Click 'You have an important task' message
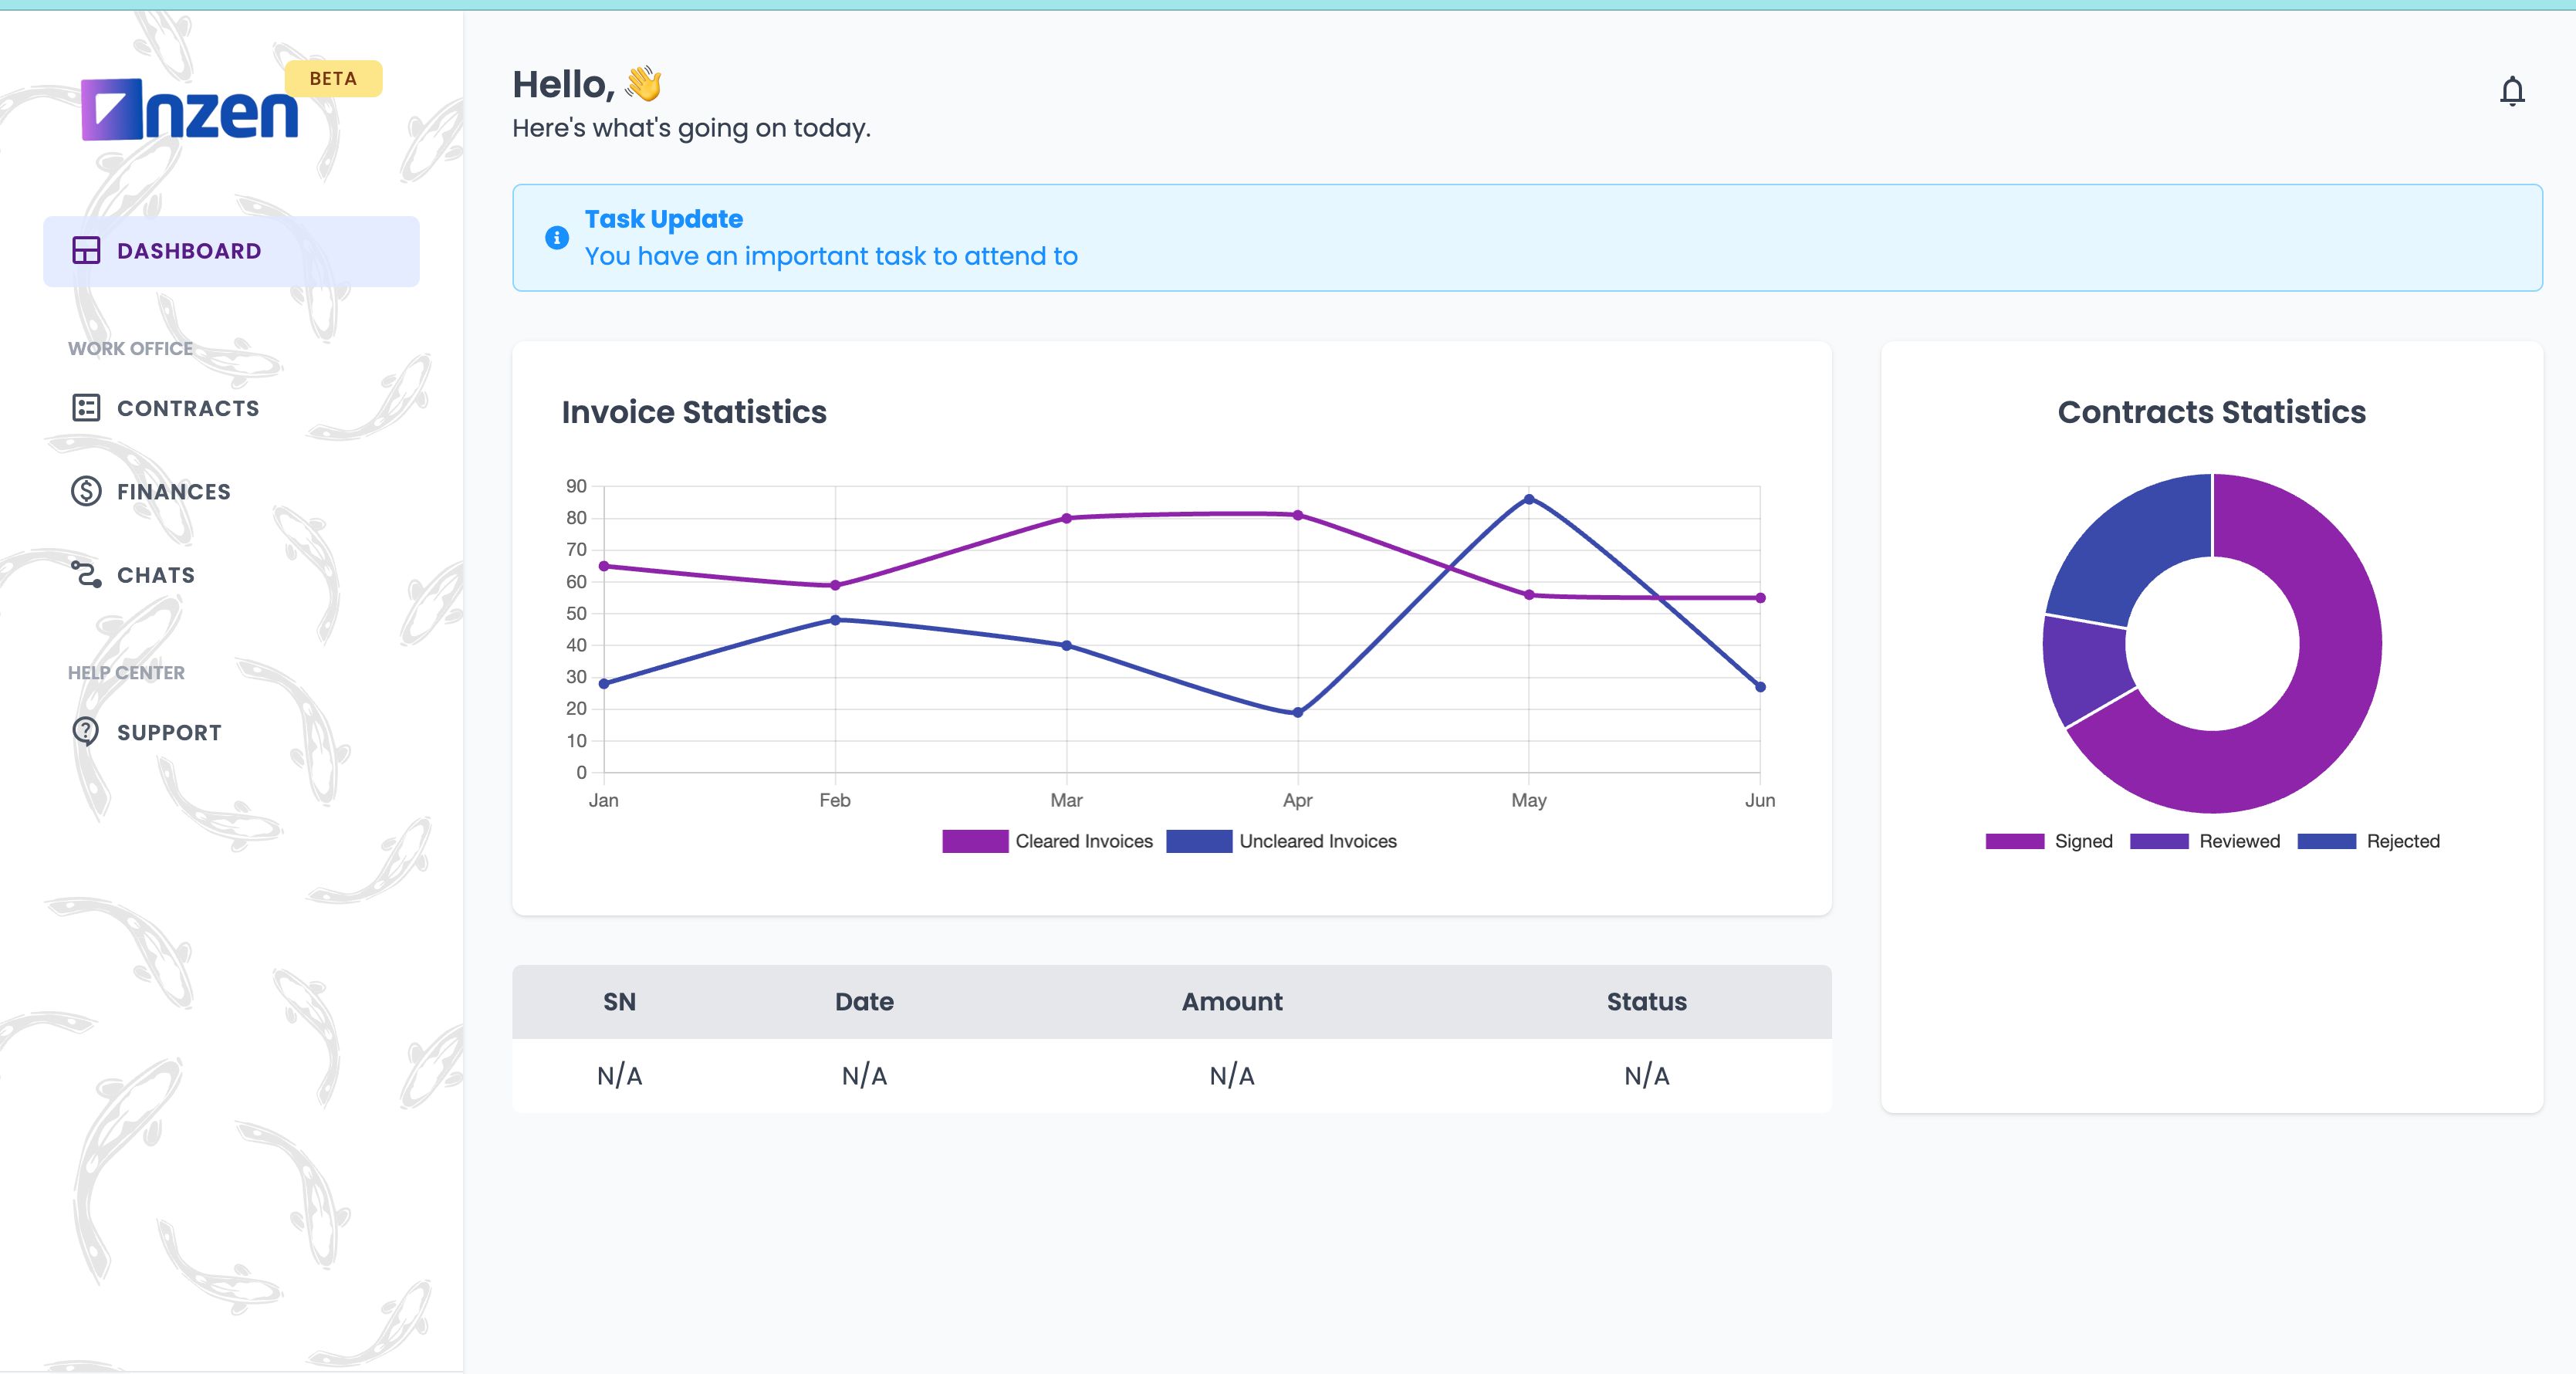The image size is (2576, 1374). click(831, 257)
